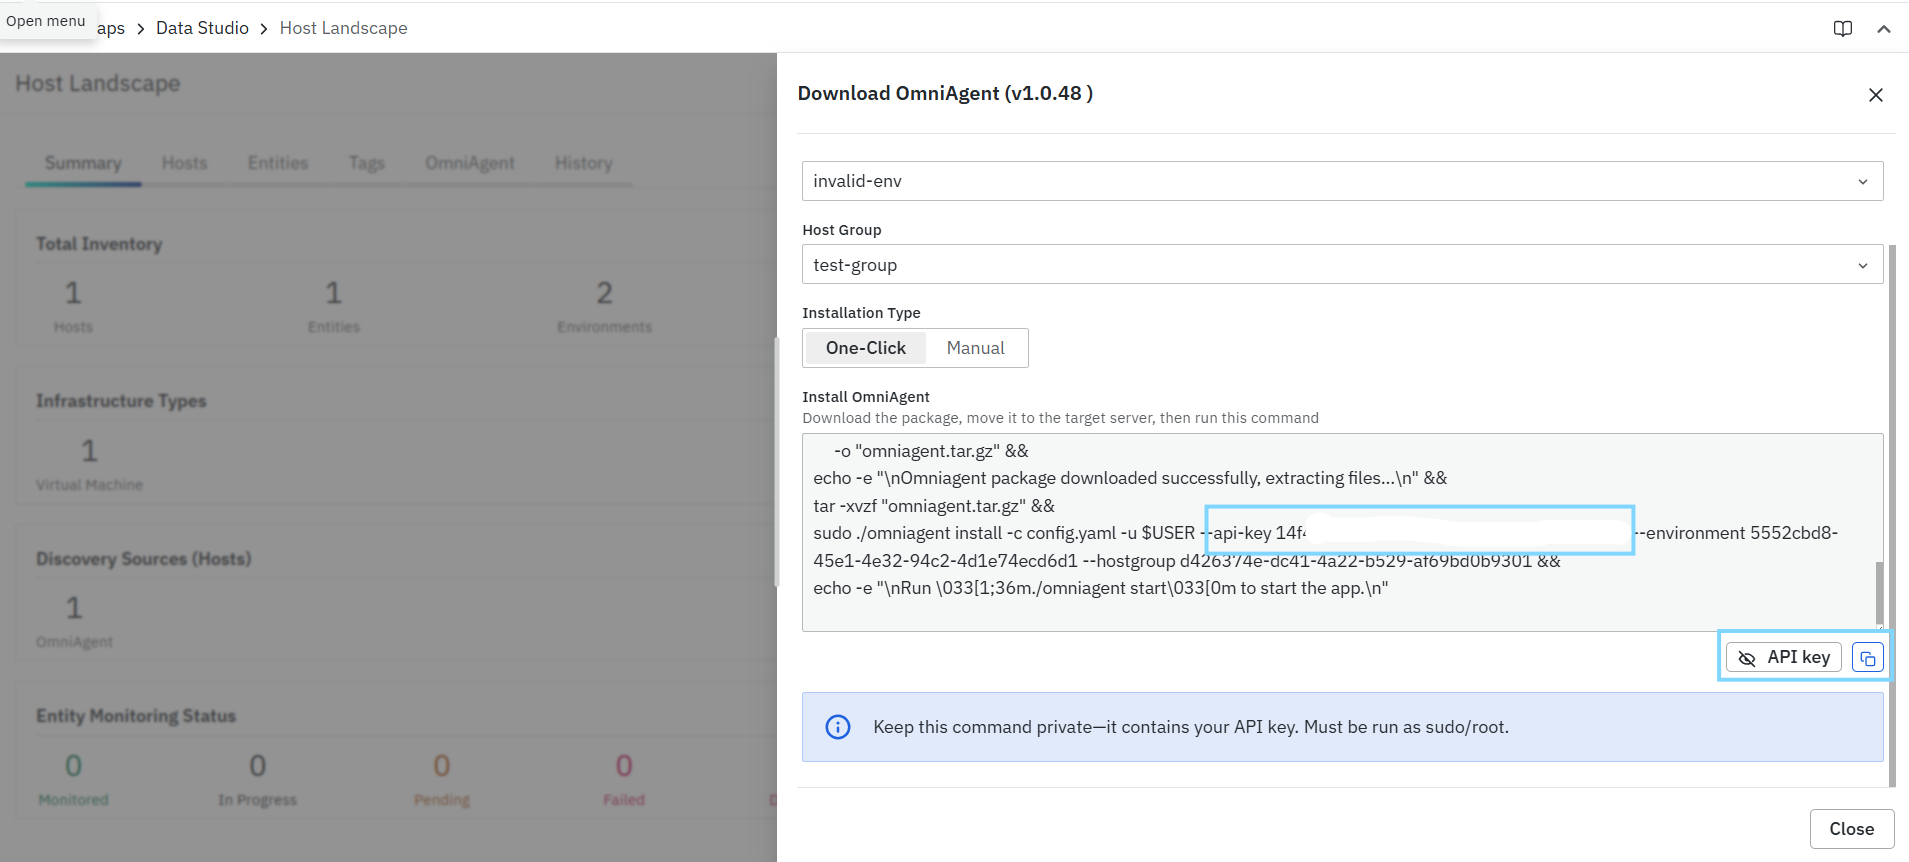Click the Total Inventory heading
Screen dimensions: 1909x862
click(99, 244)
